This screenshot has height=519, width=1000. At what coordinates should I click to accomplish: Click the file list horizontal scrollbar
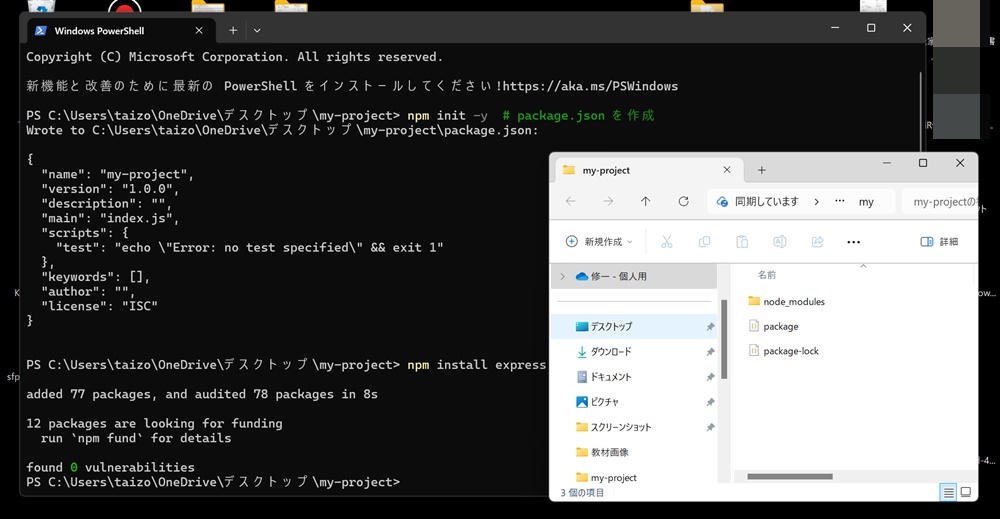790,476
